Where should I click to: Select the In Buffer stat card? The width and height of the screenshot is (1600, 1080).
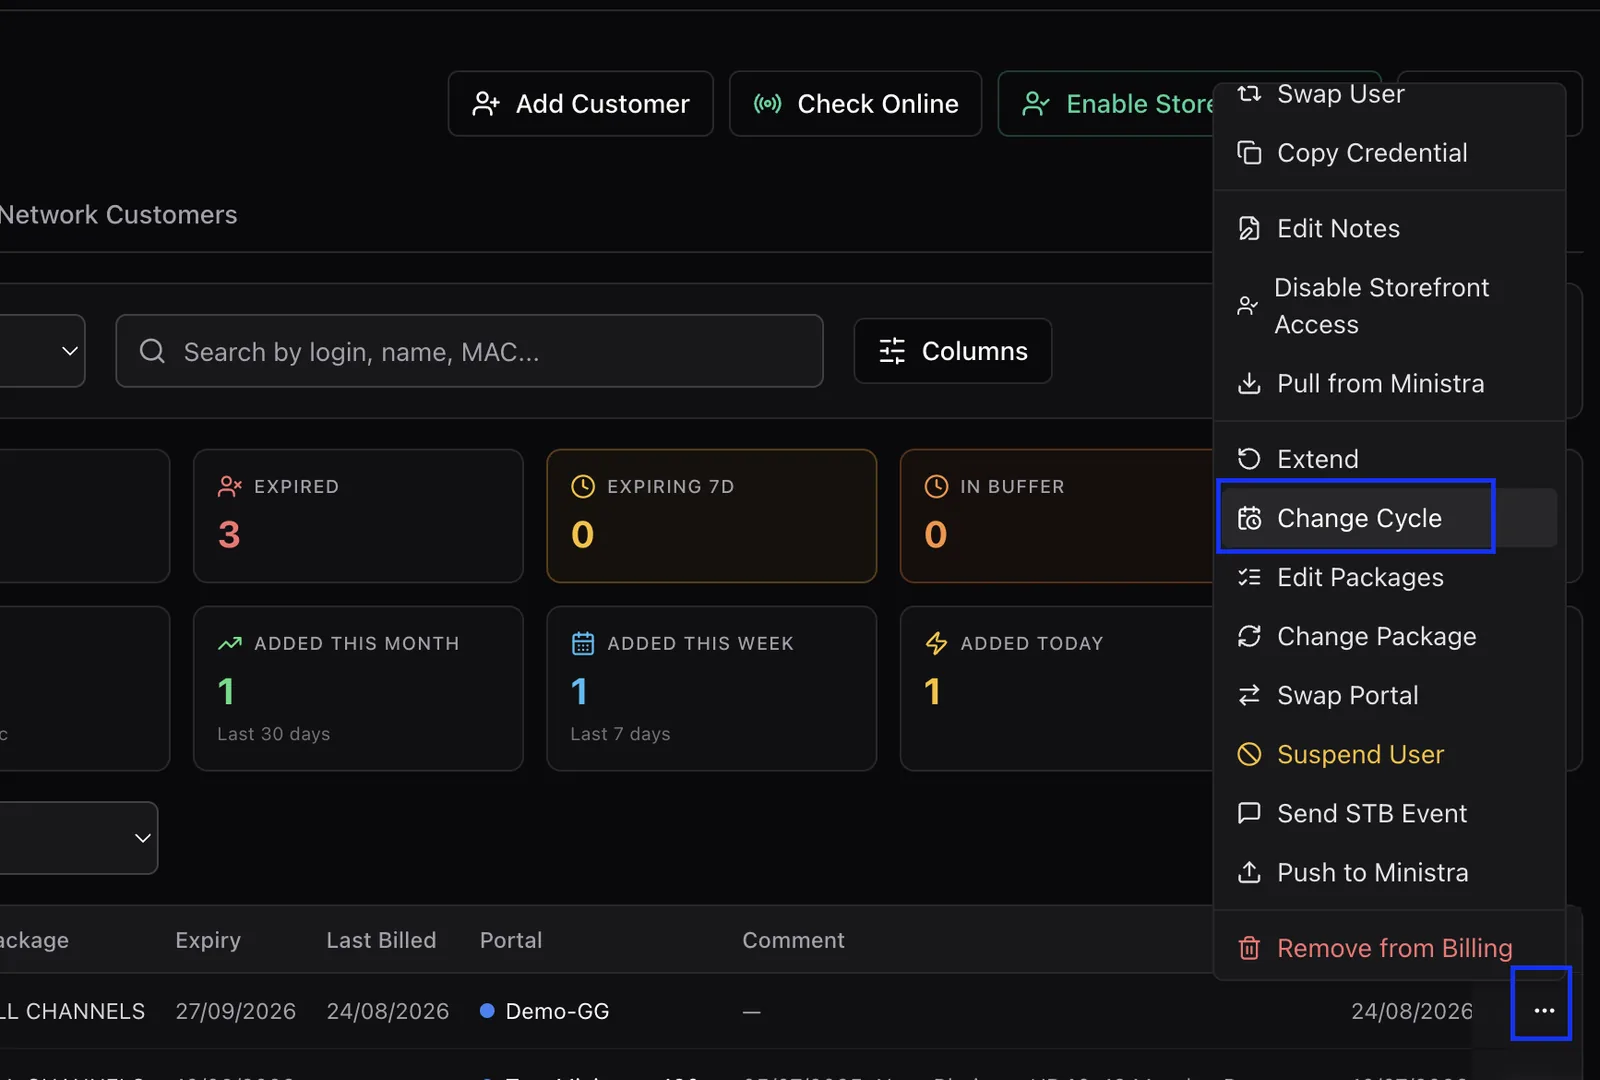pyautogui.click(x=1056, y=516)
